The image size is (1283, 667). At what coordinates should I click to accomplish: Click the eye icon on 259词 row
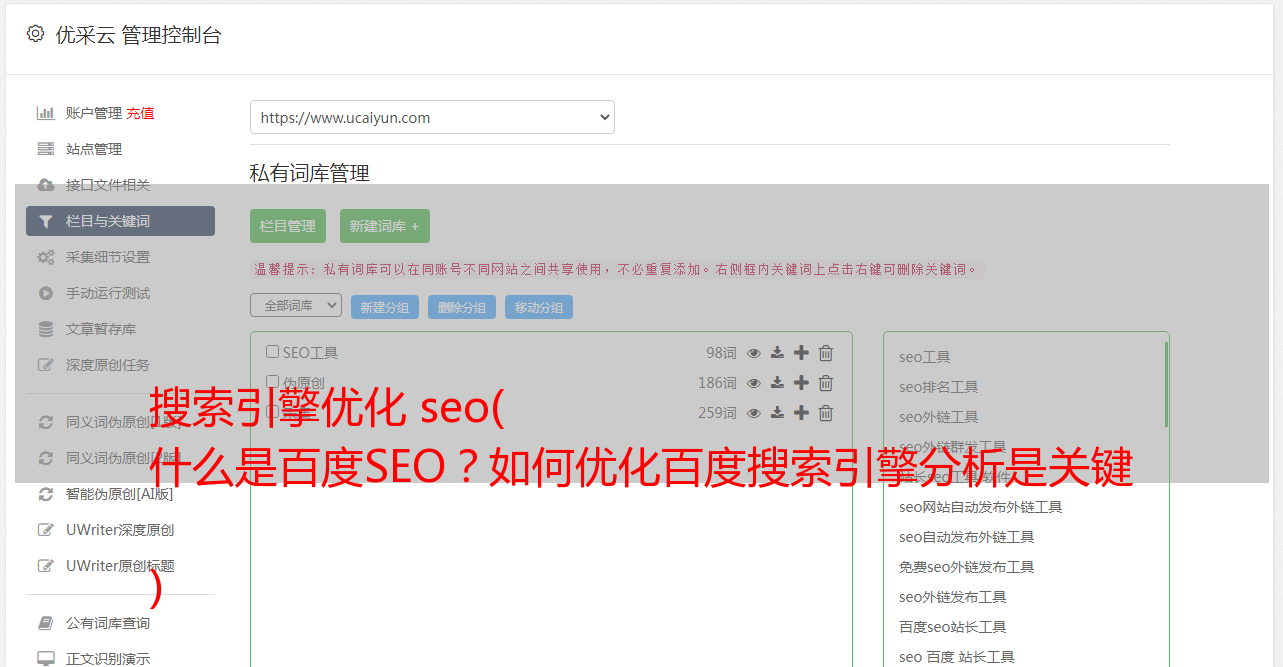[754, 413]
